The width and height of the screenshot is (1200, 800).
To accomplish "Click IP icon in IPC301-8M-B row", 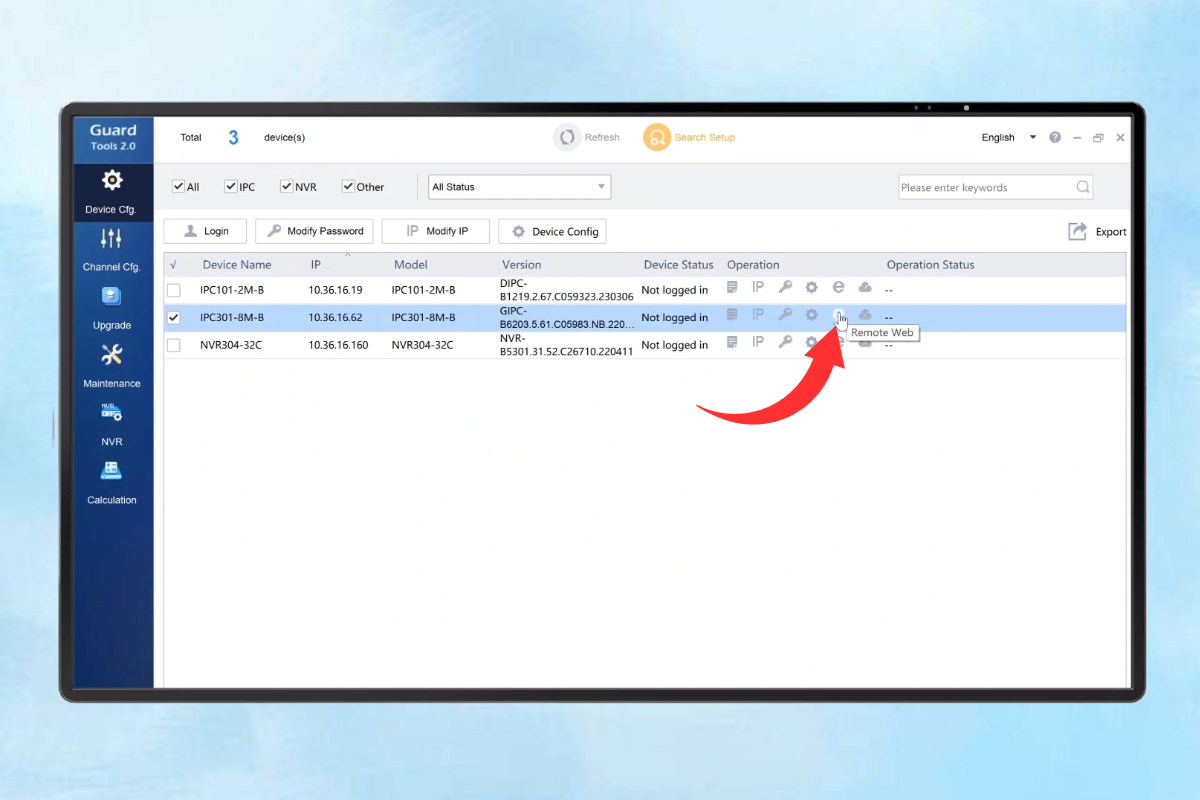I will [x=758, y=315].
